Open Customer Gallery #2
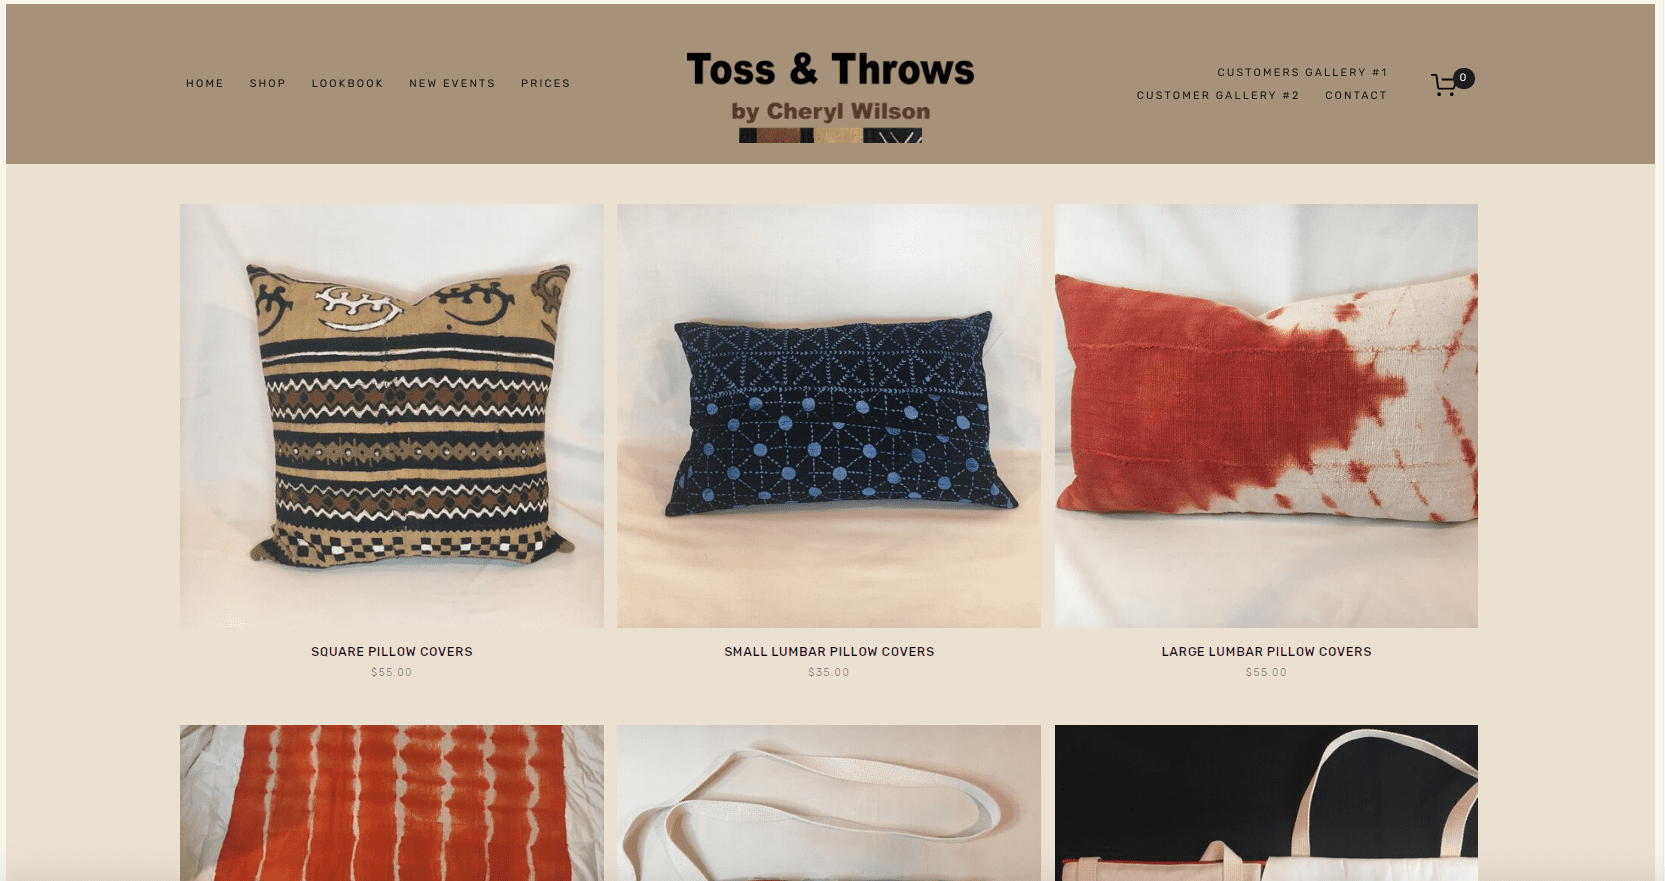 click(1218, 96)
